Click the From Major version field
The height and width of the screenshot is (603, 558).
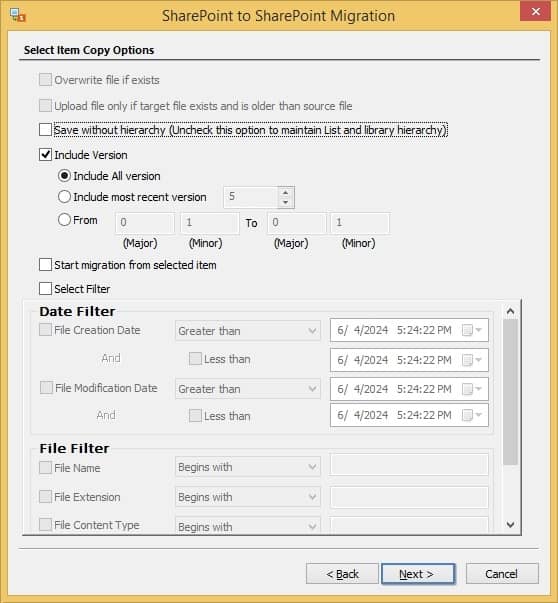pos(145,223)
